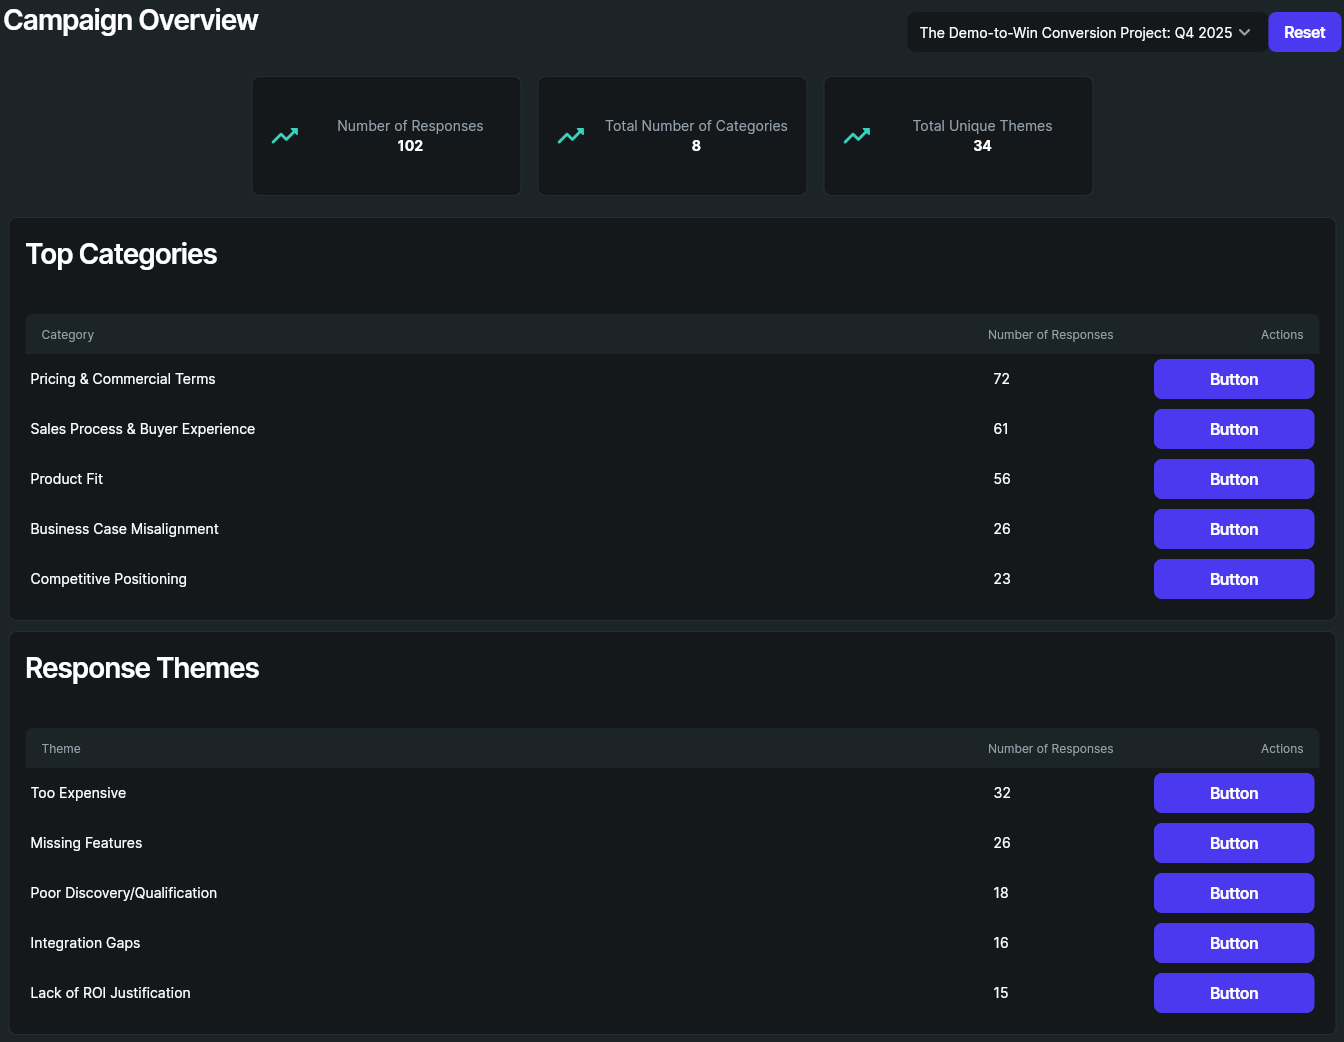Click trend icon in Number of Responses card
This screenshot has width=1344, height=1042.
285,136
